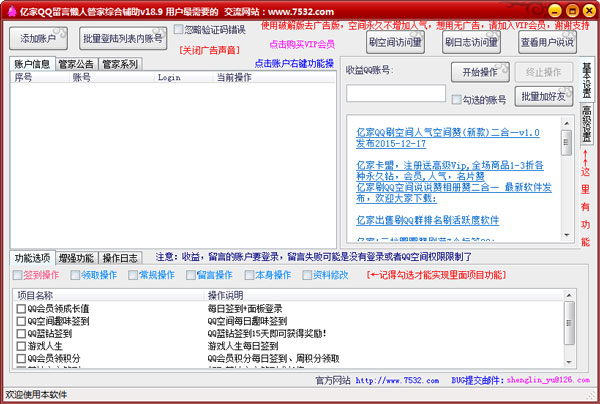Viewport: 600px width, 404px height.
Task: Click the 添加账户 button
Action: click(x=38, y=38)
